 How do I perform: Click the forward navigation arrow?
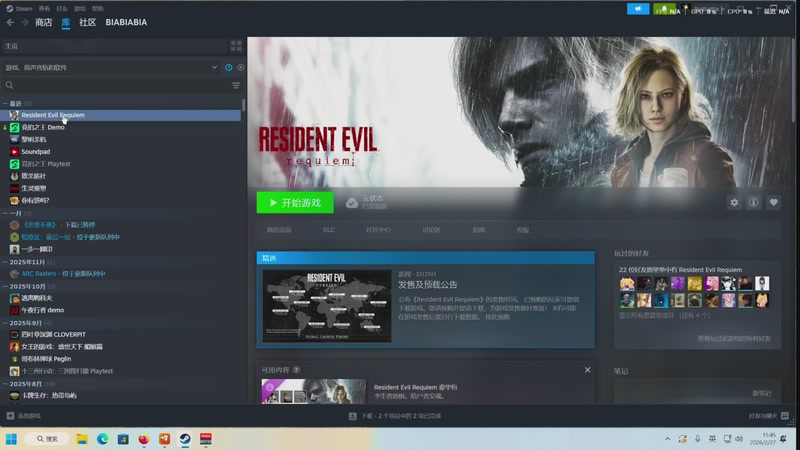coord(24,22)
